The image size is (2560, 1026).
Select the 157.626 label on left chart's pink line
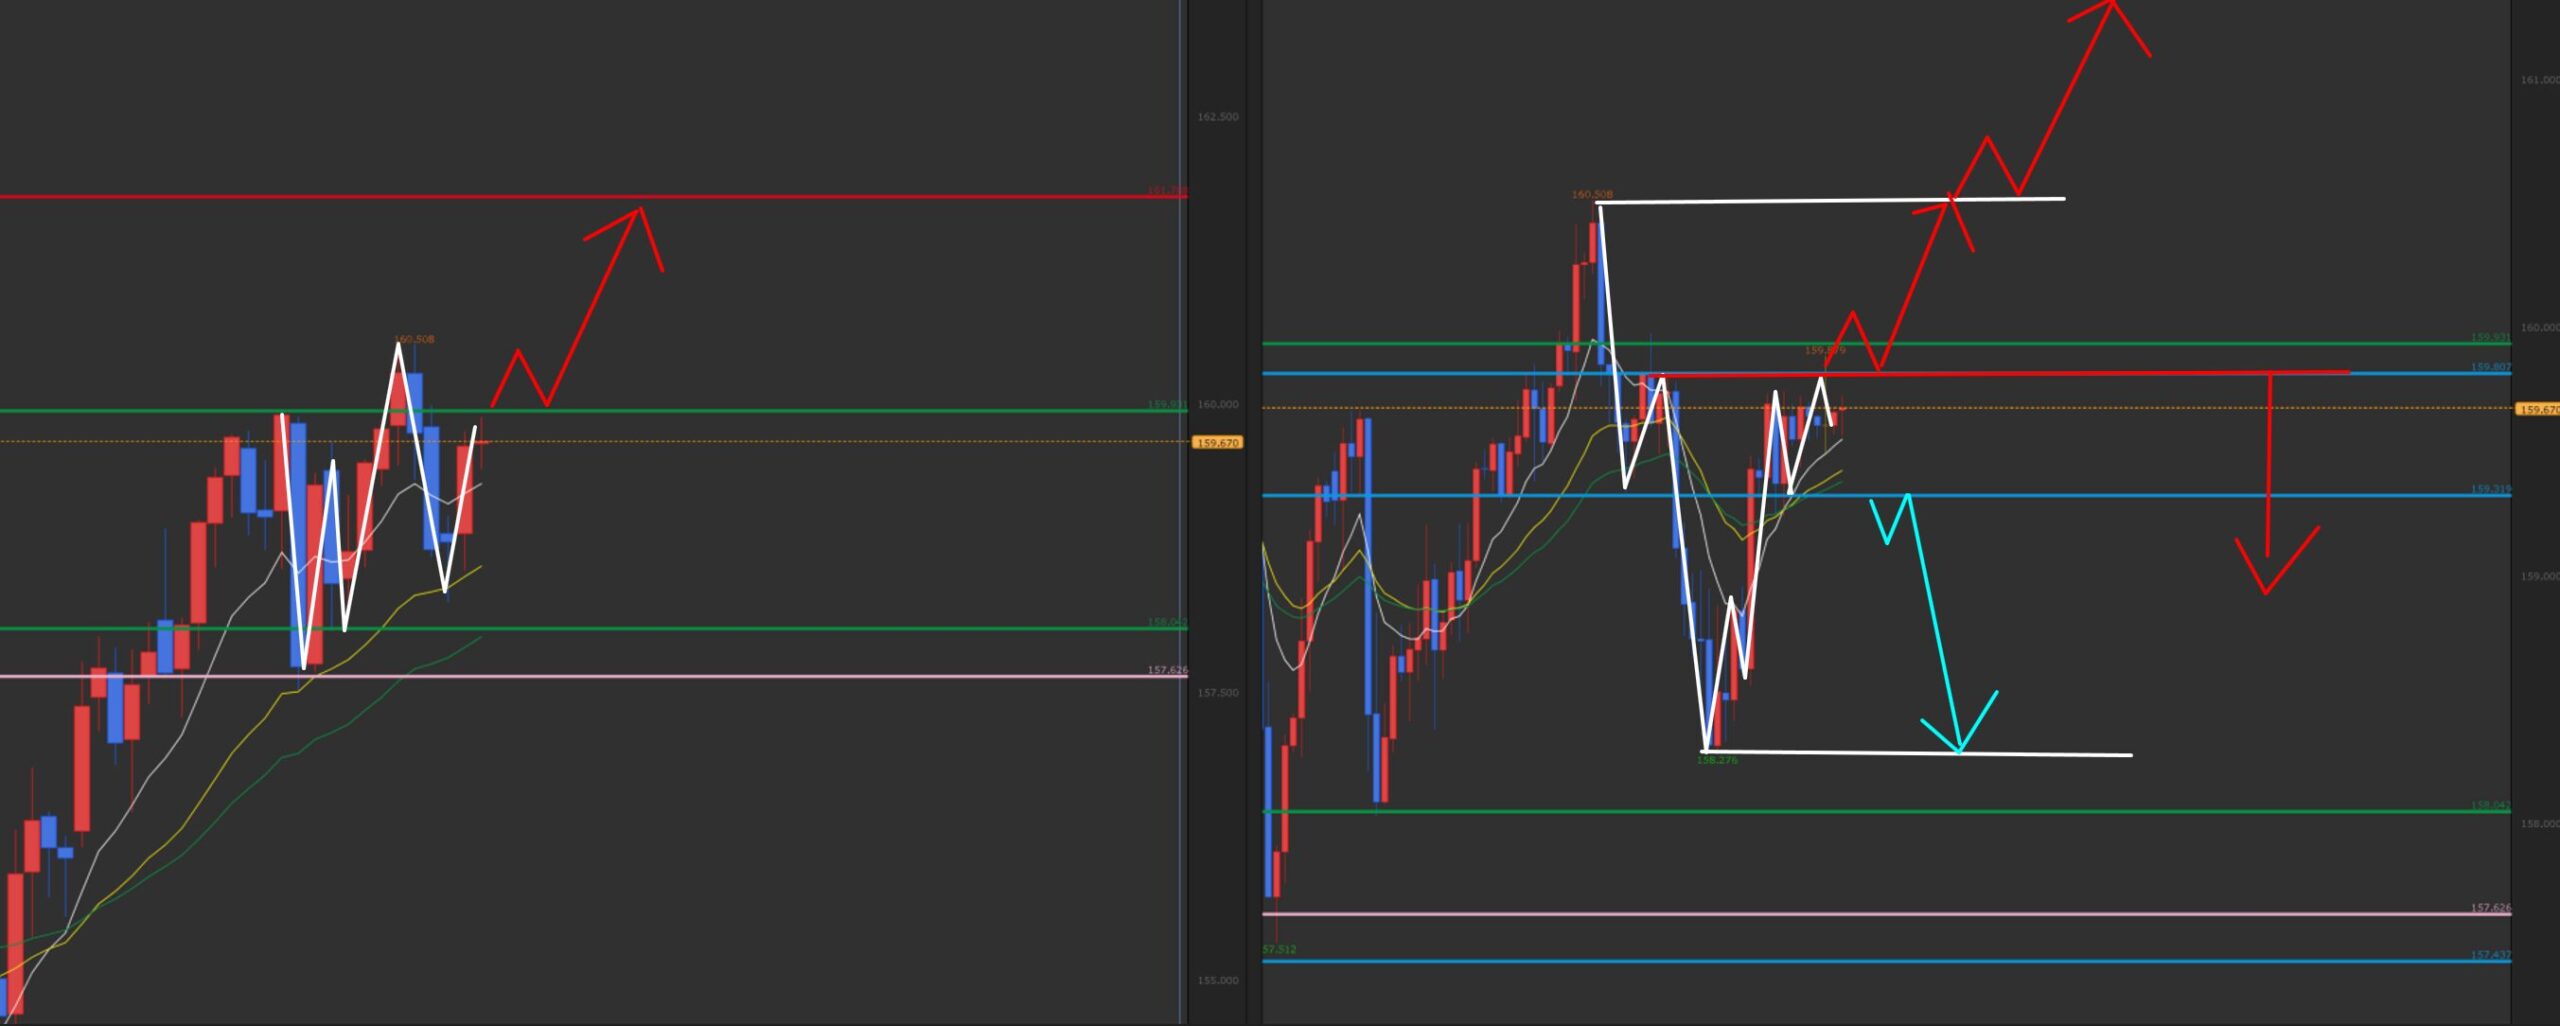1167,670
